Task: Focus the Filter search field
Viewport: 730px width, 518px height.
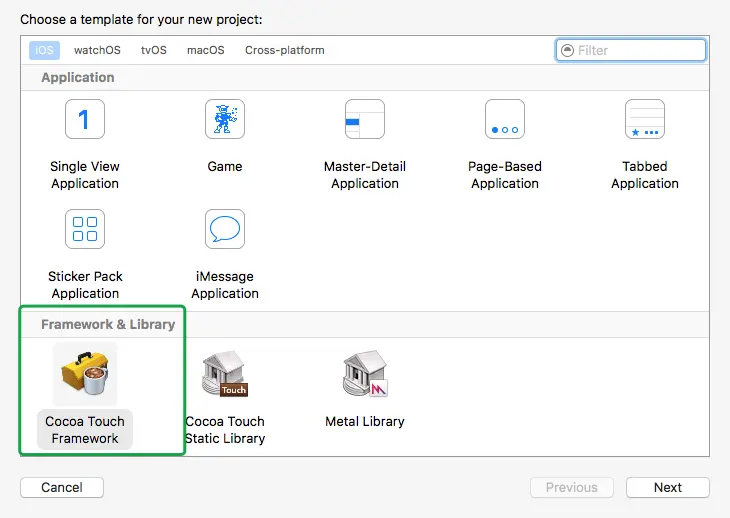Action: click(x=631, y=50)
